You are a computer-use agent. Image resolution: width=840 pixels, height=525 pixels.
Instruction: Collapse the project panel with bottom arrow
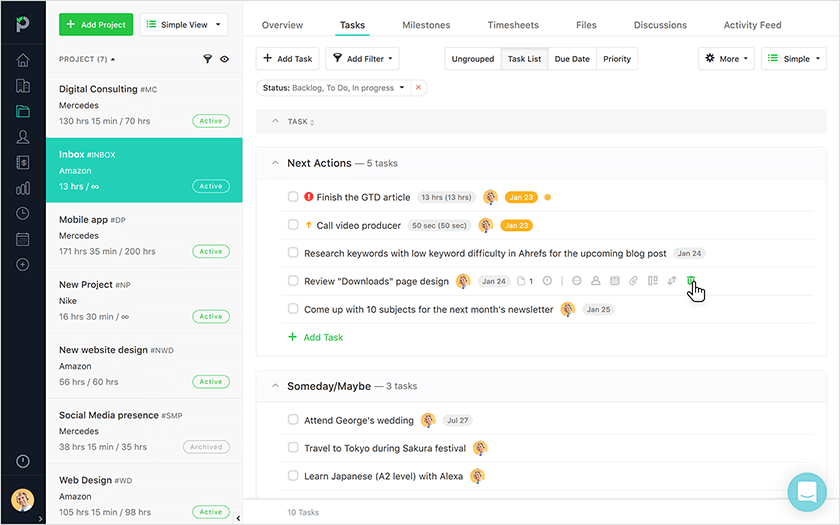coord(238,518)
